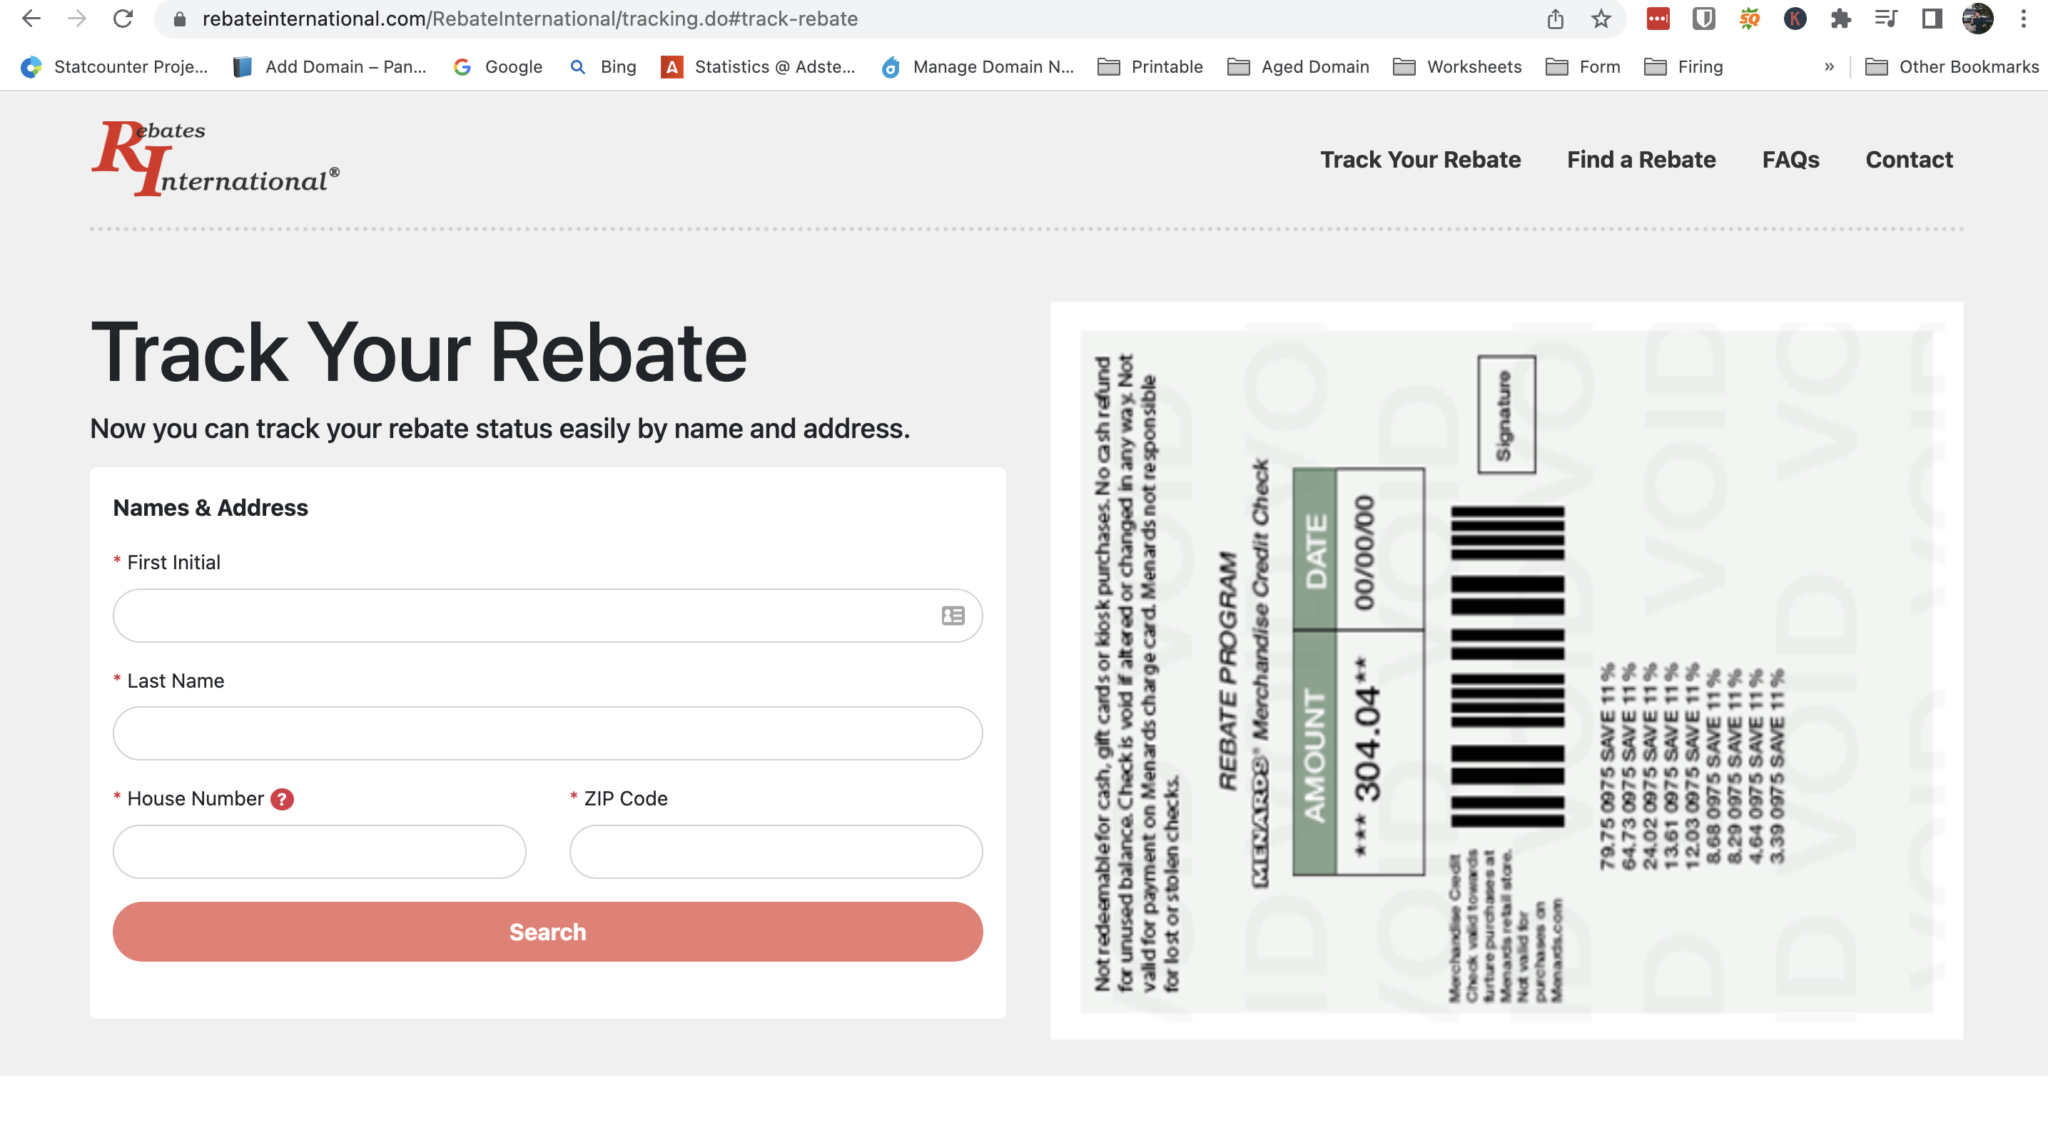The height and width of the screenshot is (1130, 2048).
Task: Open the FAQs menu item
Action: pos(1791,159)
